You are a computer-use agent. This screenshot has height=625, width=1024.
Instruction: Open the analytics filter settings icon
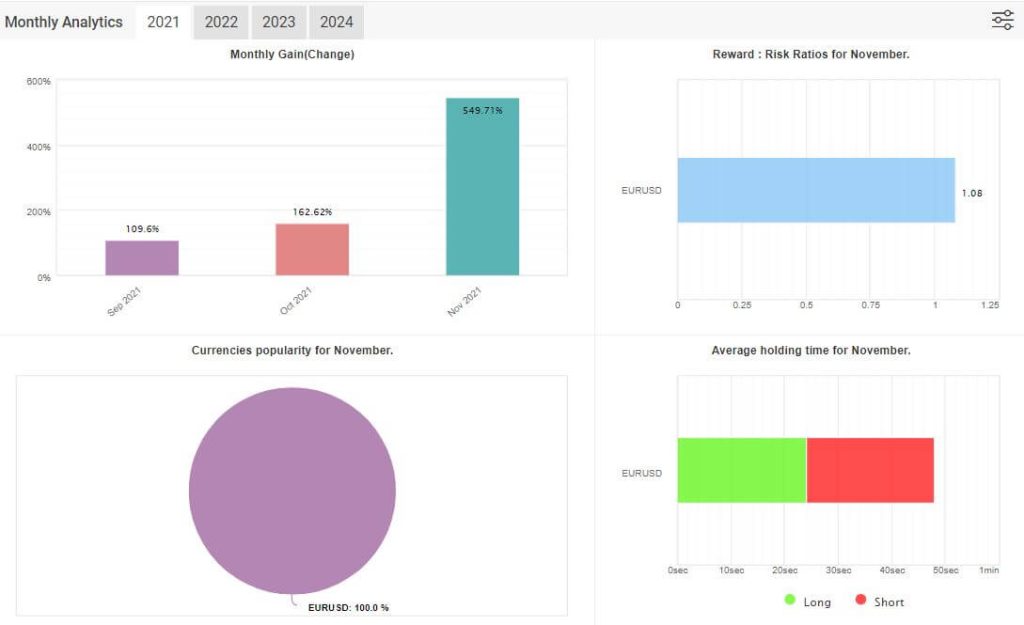coord(1002,20)
